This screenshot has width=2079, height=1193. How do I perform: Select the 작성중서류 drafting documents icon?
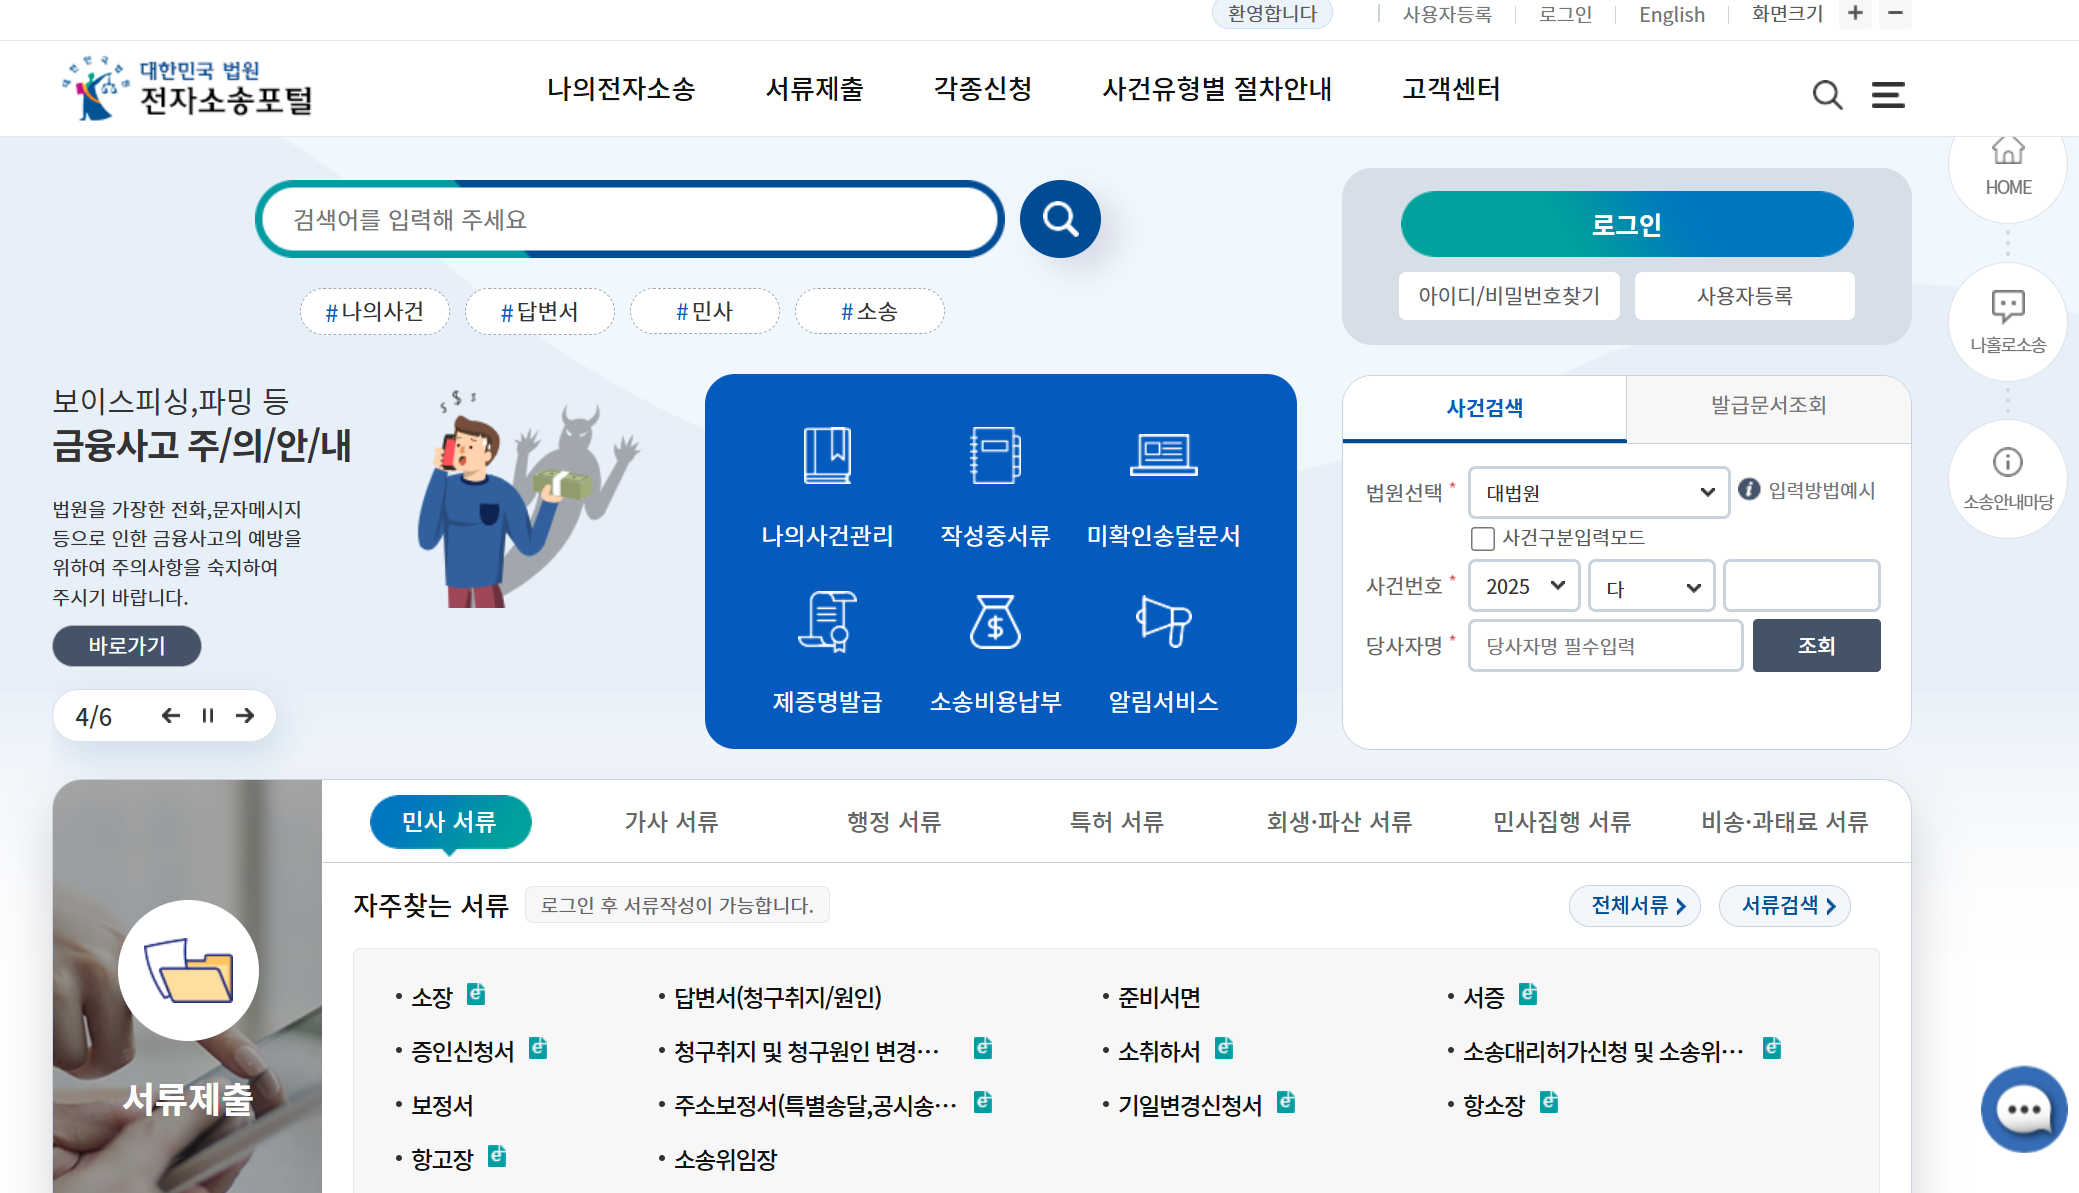pos(995,480)
